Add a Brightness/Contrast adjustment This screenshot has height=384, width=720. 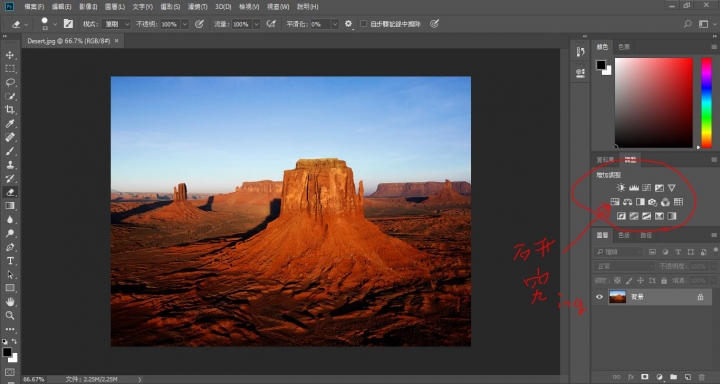pos(621,187)
